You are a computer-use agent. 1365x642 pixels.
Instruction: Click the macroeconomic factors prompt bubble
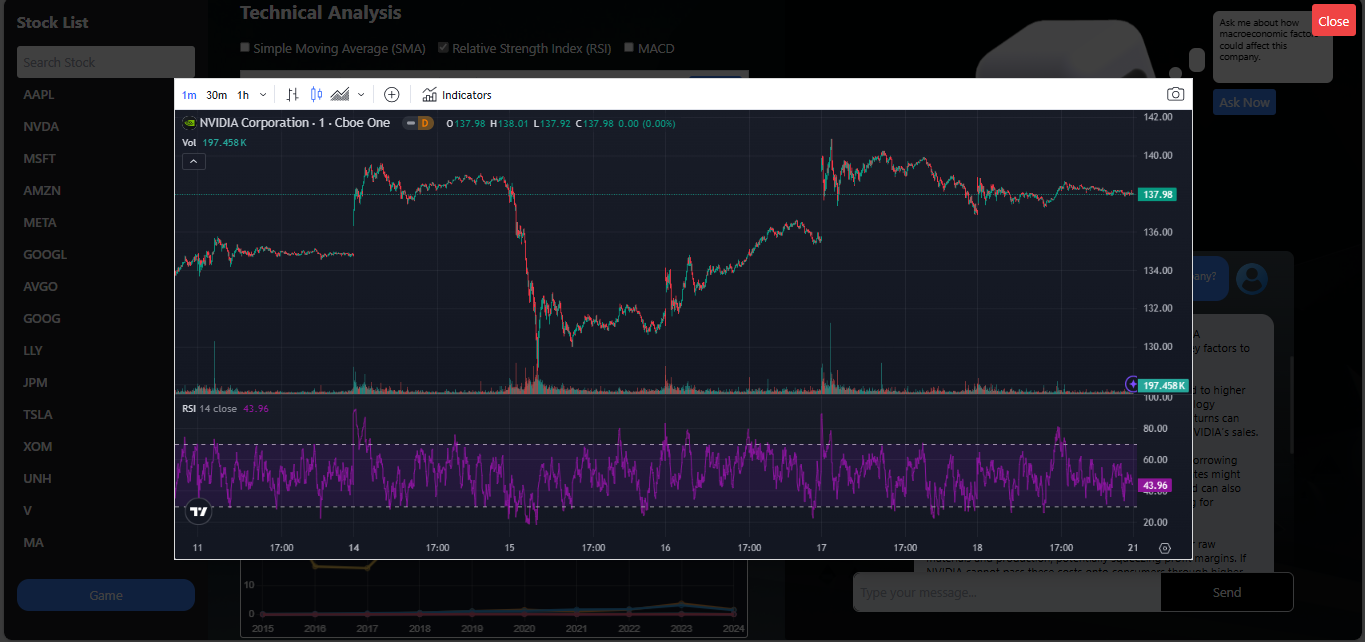1273,47
